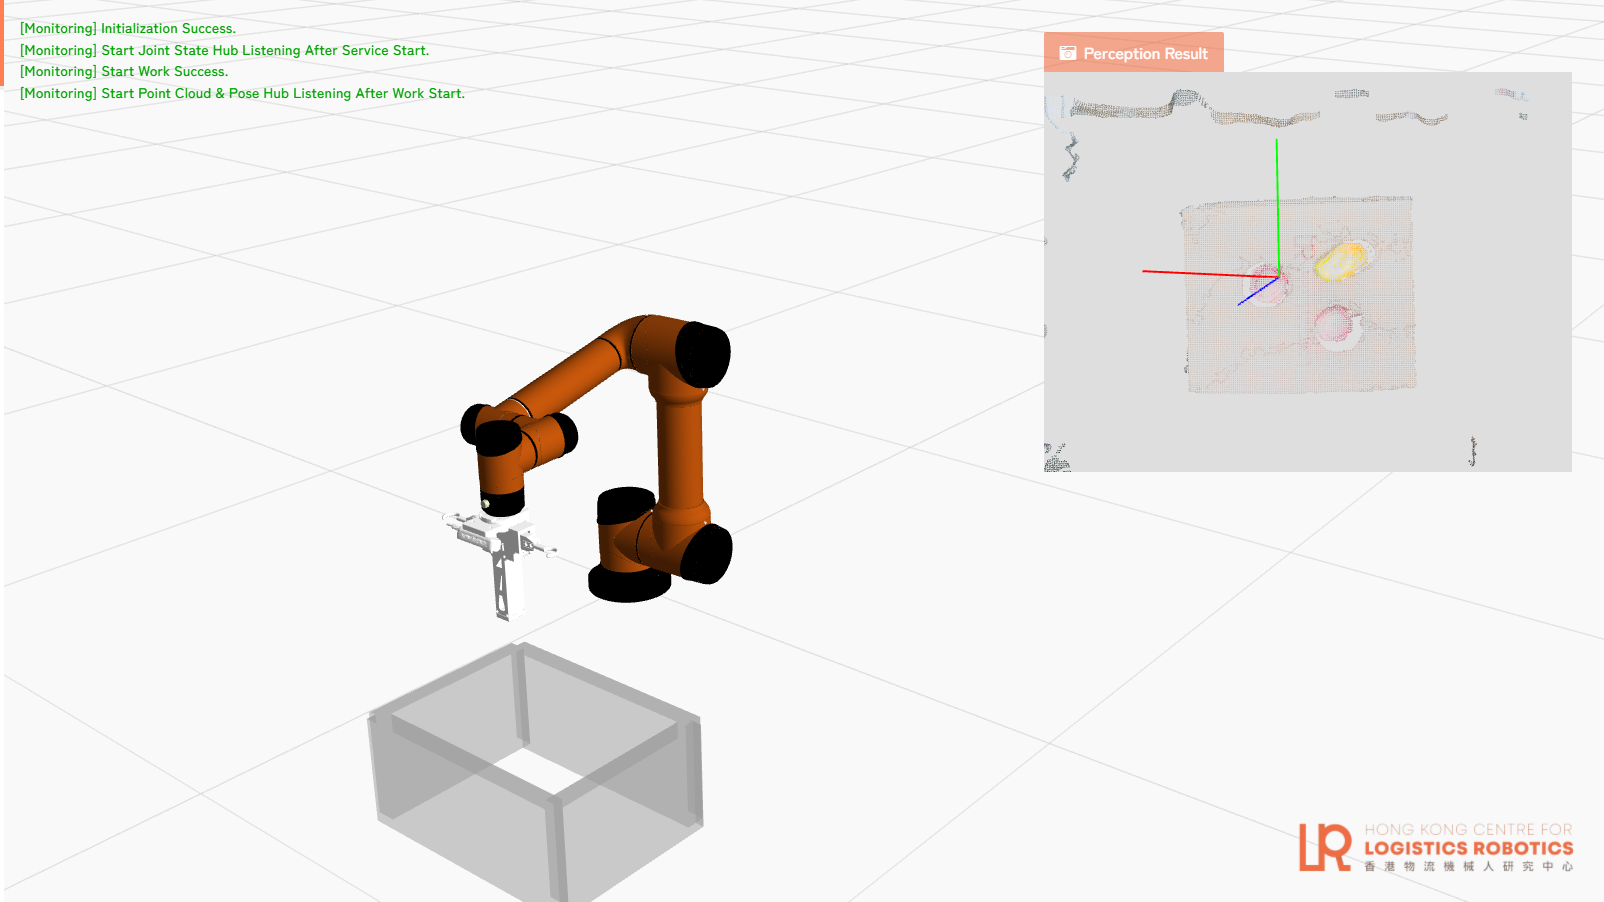
Task: Click the robot's black elbow joint cap
Action: [704, 354]
